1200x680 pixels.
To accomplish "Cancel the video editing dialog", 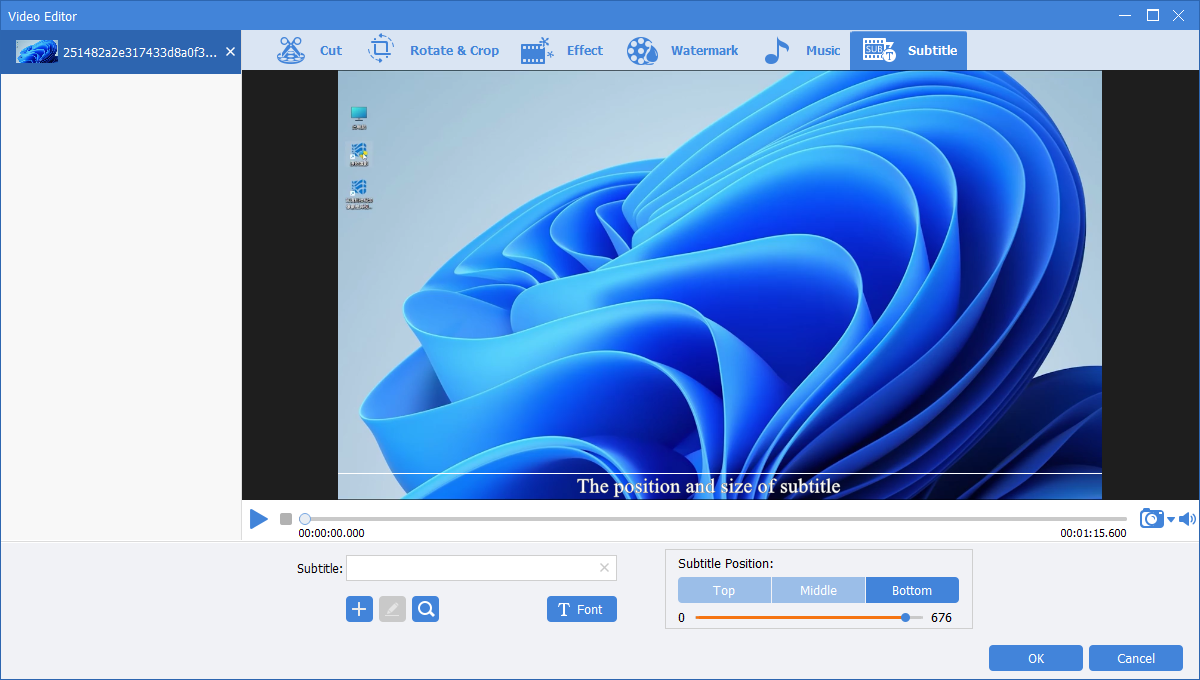I will point(1136,658).
